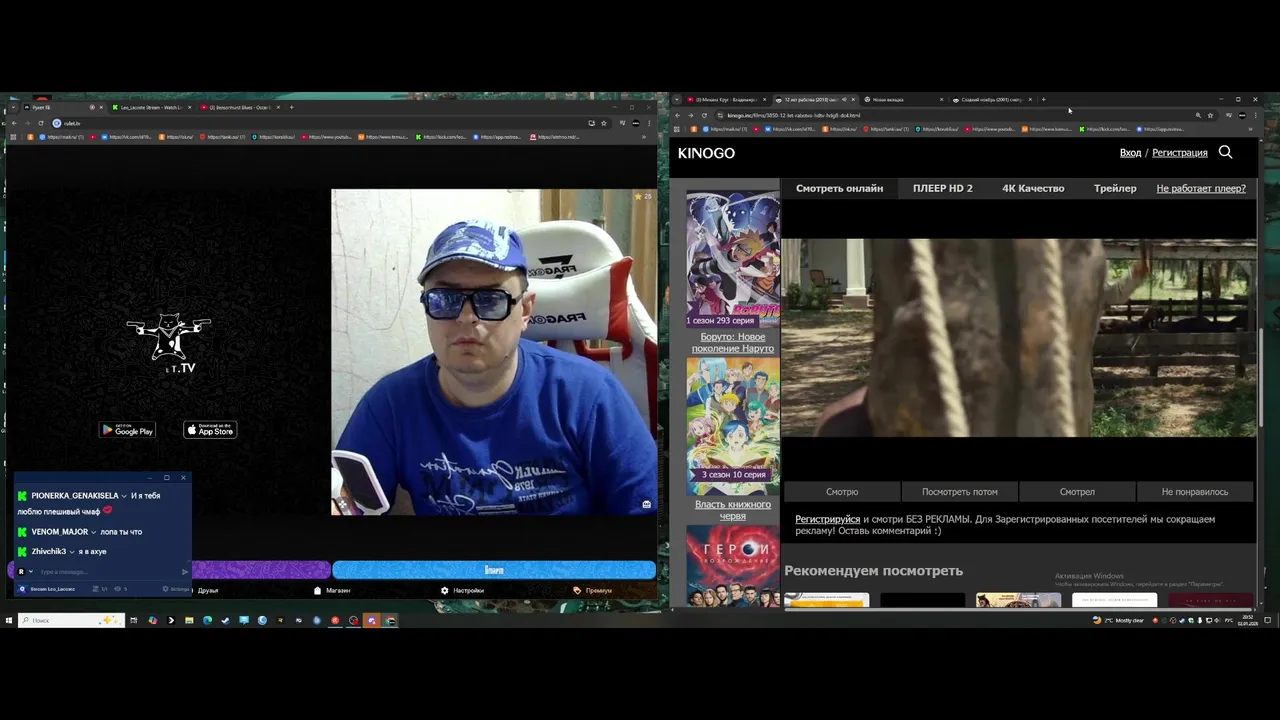
Task: Go forward in the KINOGO browser window
Action: click(x=690, y=115)
